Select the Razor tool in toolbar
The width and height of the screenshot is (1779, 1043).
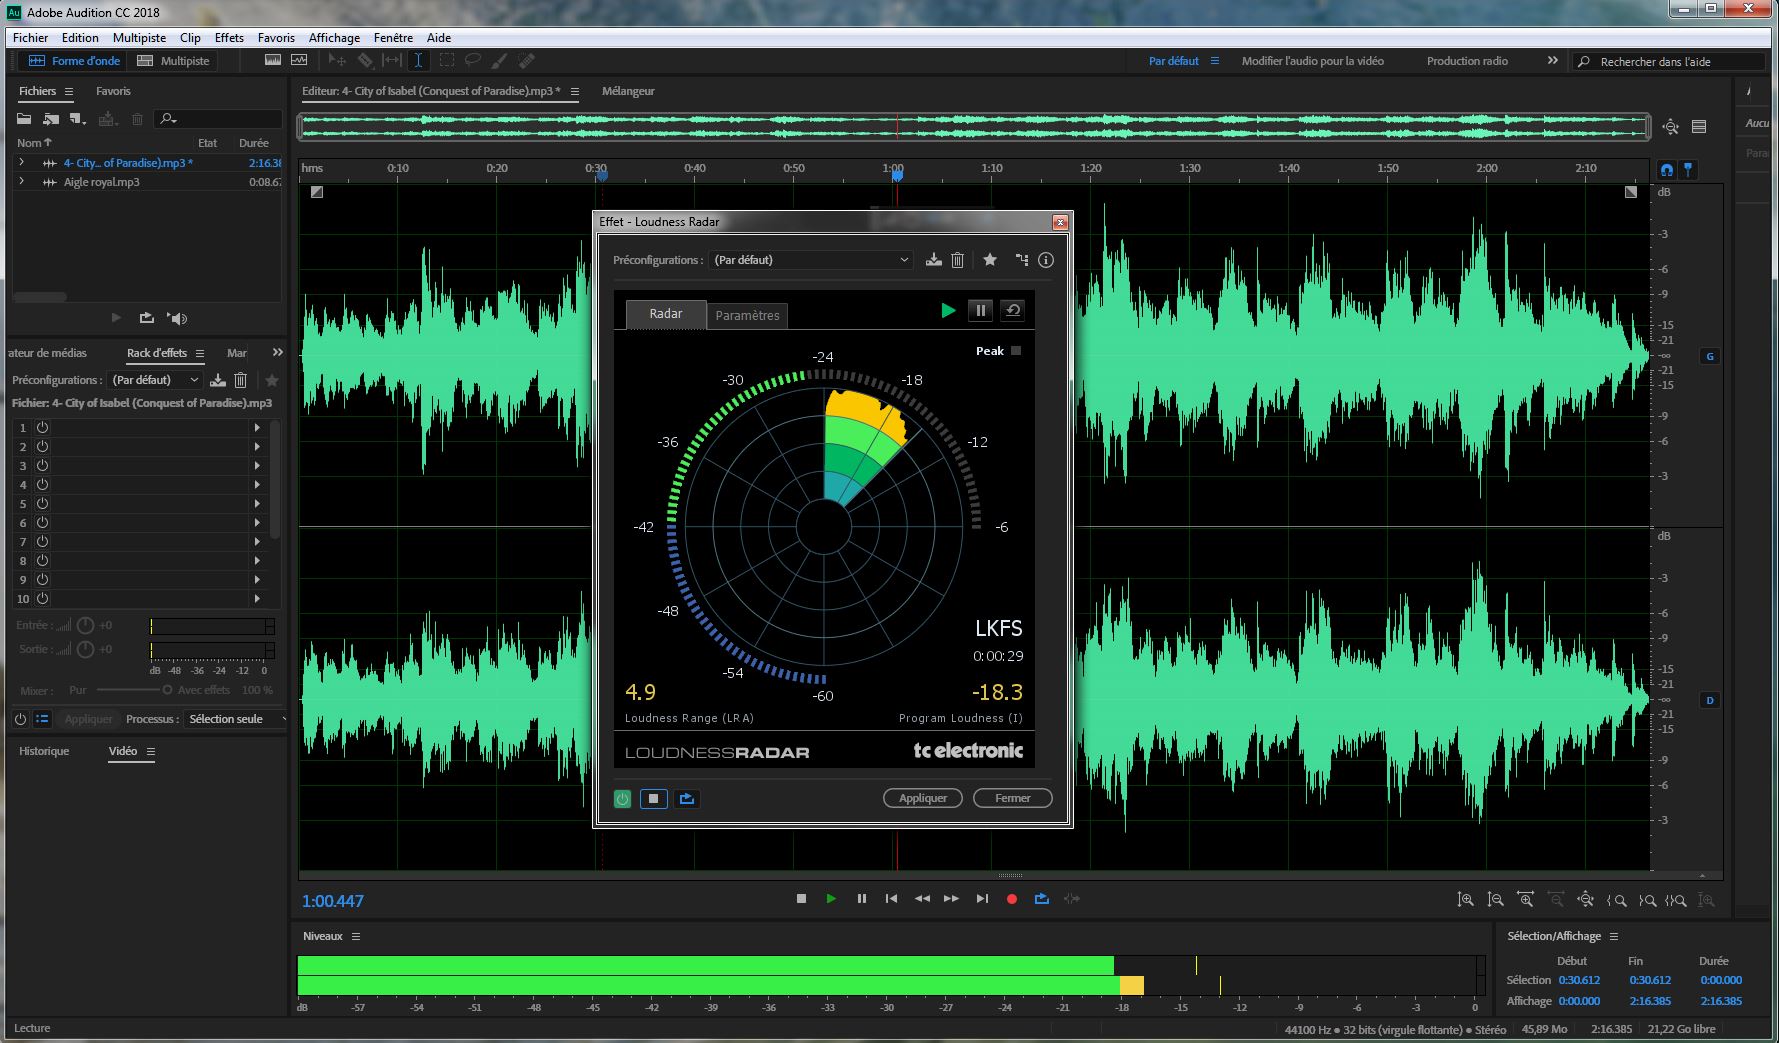(x=365, y=61)
